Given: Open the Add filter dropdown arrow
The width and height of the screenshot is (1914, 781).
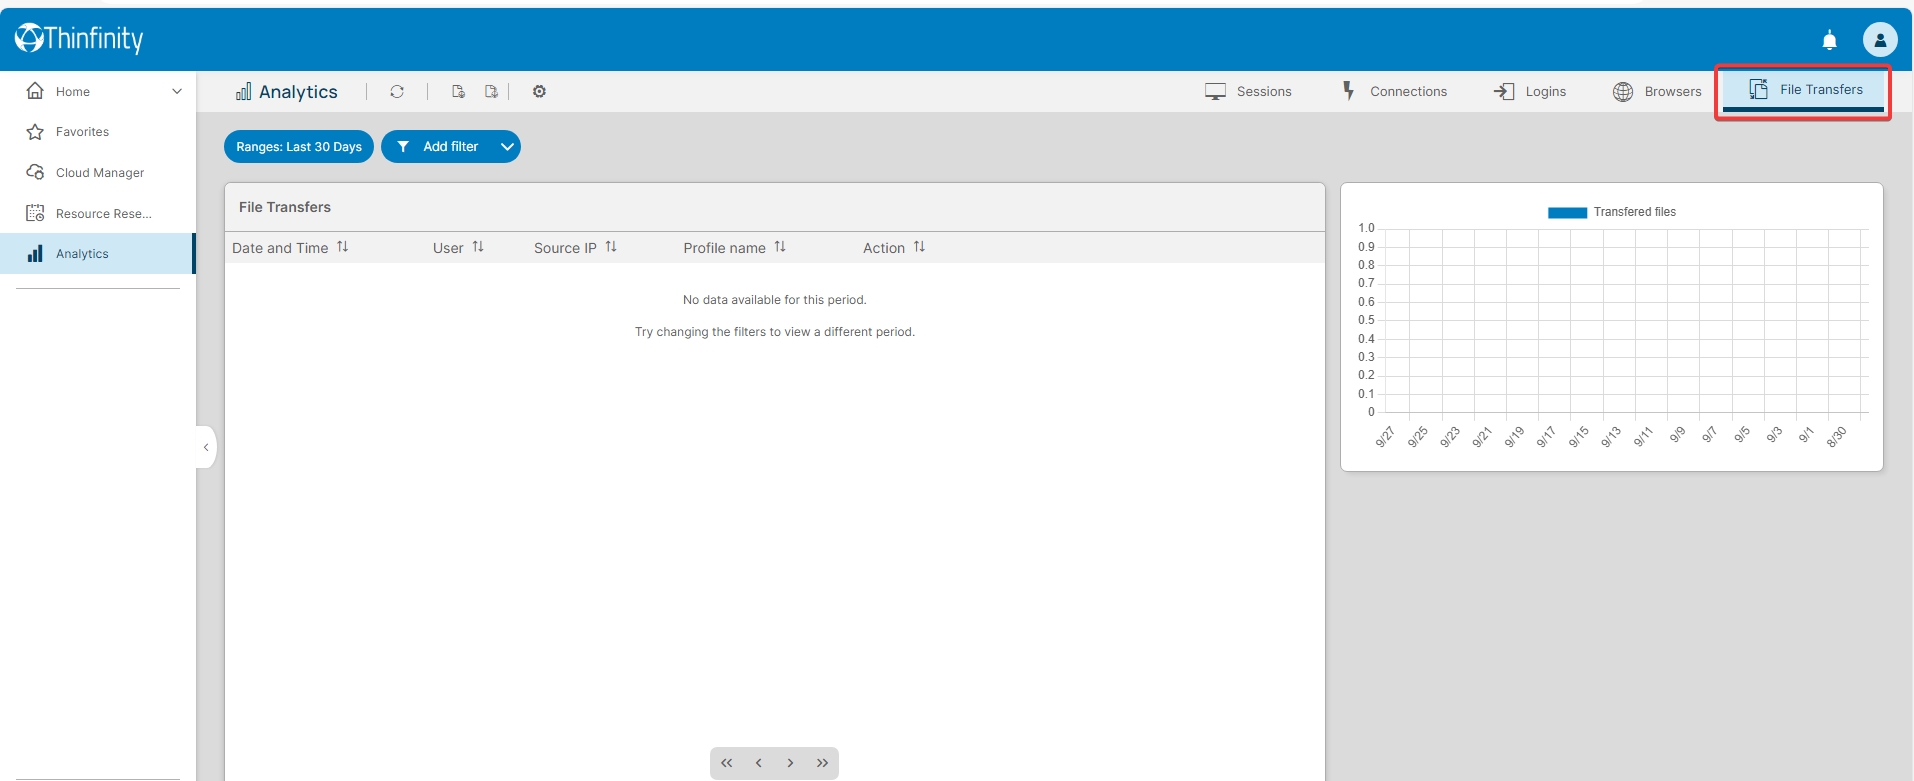Looking at the screenshot, I should [x=507, y=147].
